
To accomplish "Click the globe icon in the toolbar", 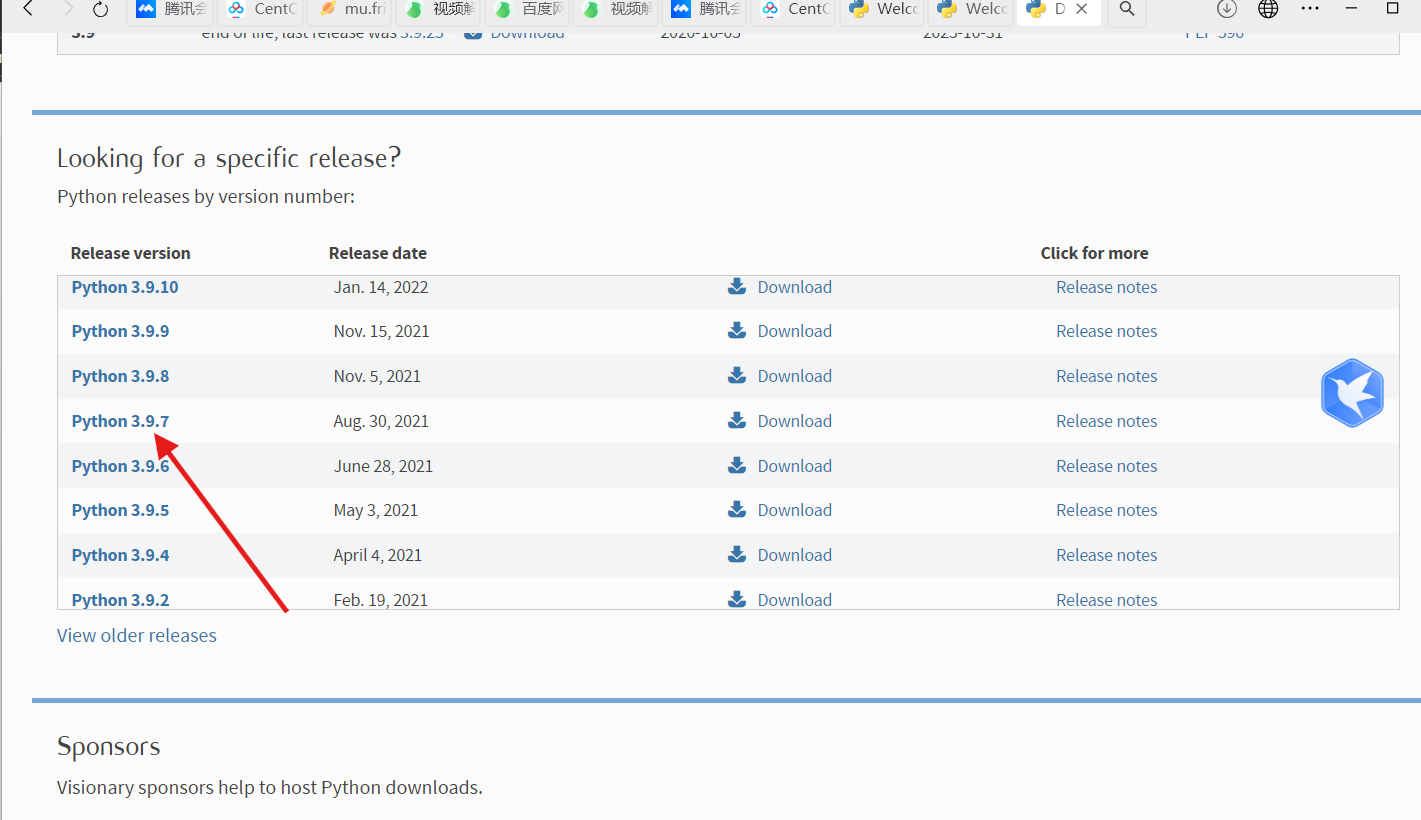I will (1268, 9).
